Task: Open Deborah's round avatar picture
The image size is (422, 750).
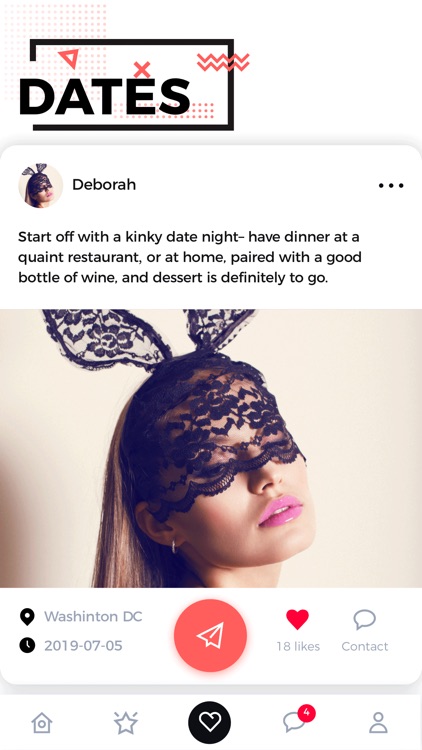Action: [x=41, y=185]
